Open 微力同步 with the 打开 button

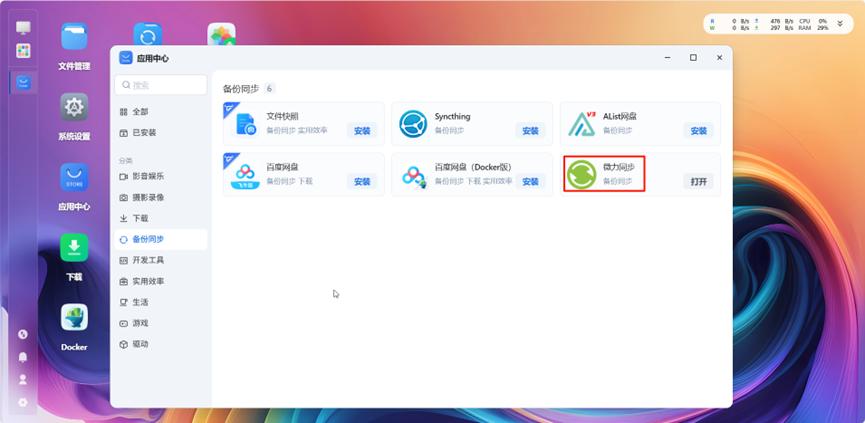698,181
